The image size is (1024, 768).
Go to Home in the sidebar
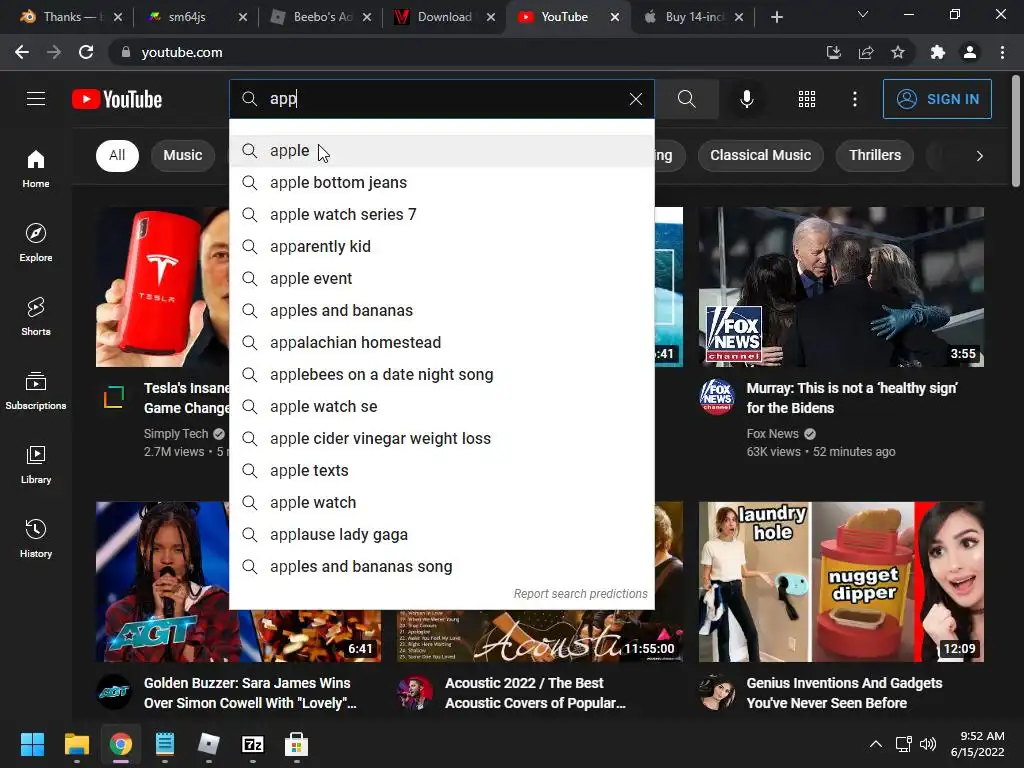[36, 168]
